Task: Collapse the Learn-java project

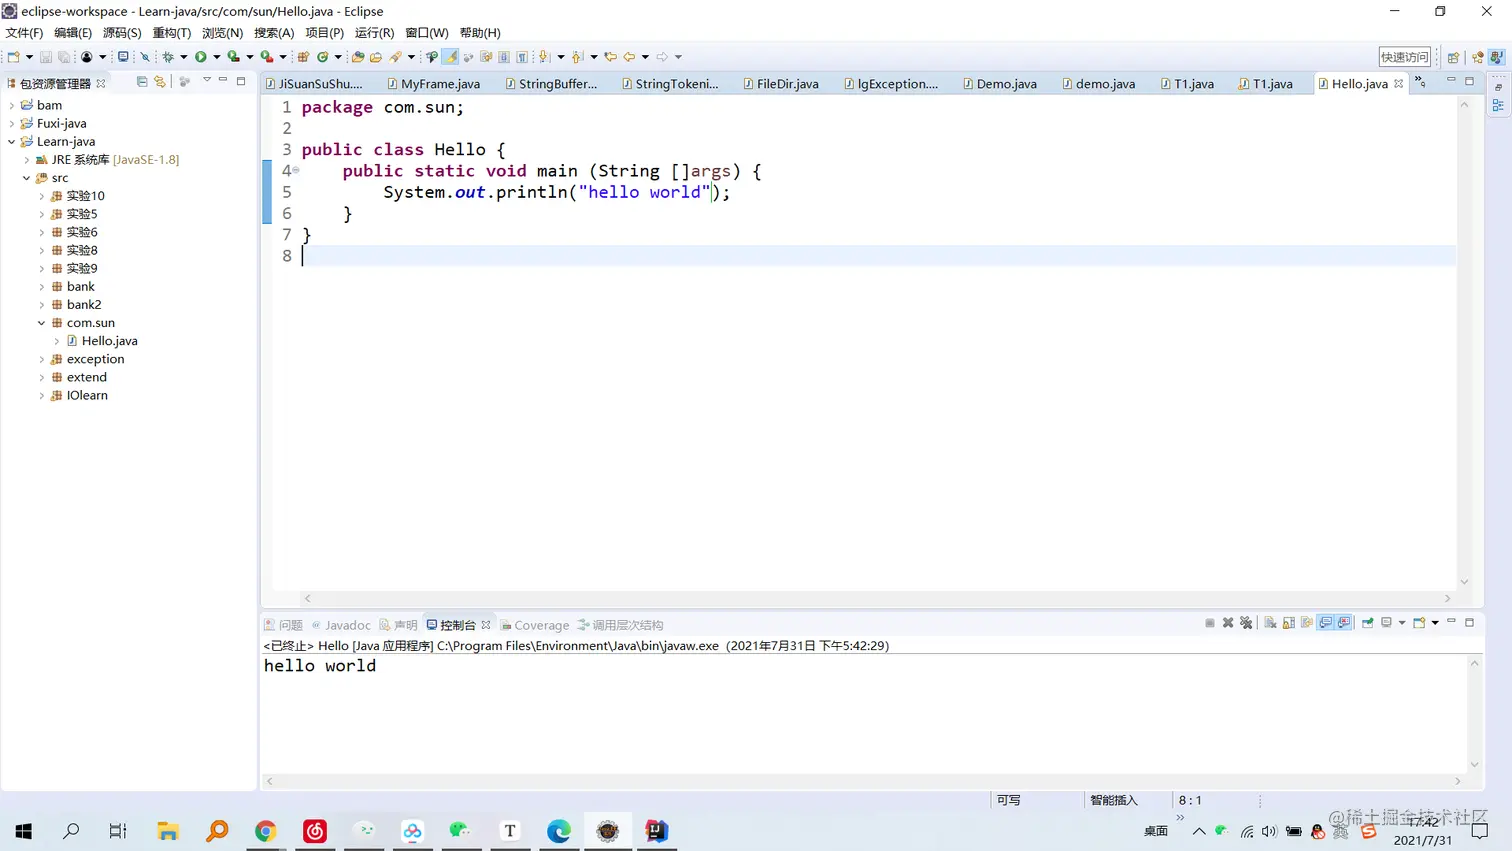Action: click(x=12, y=141)
